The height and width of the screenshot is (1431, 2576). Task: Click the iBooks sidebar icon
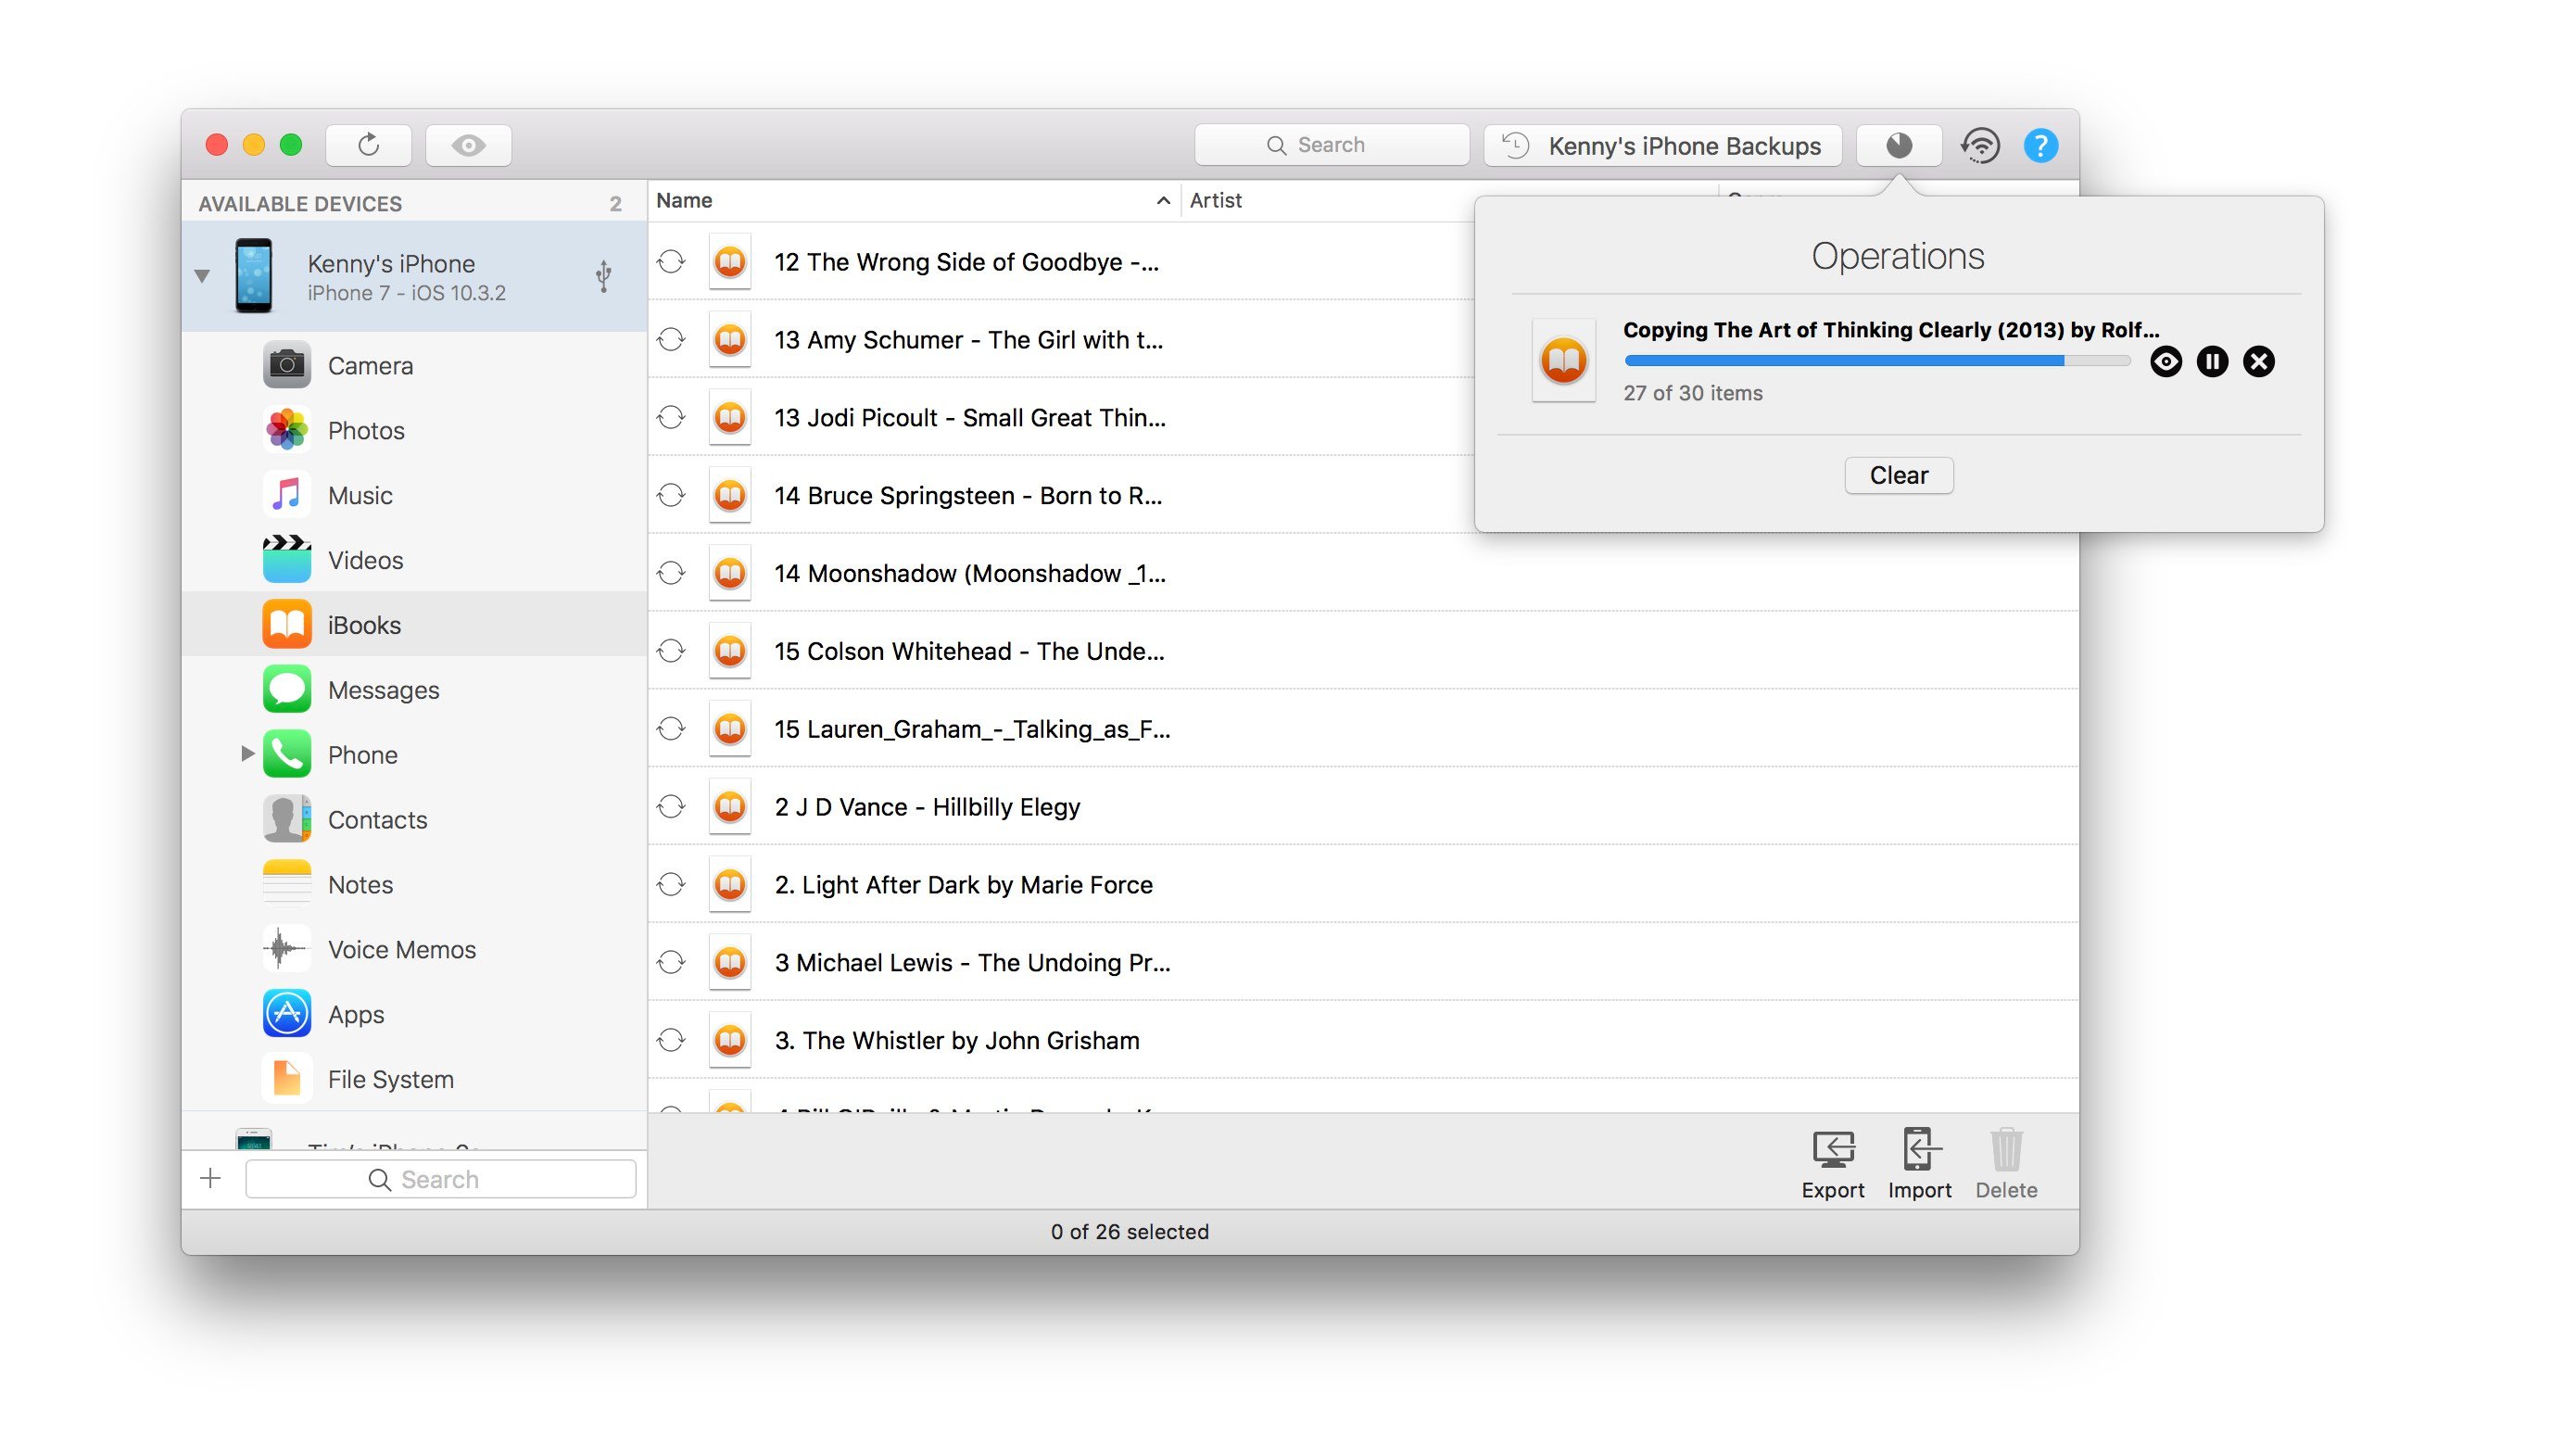(287, 624)
